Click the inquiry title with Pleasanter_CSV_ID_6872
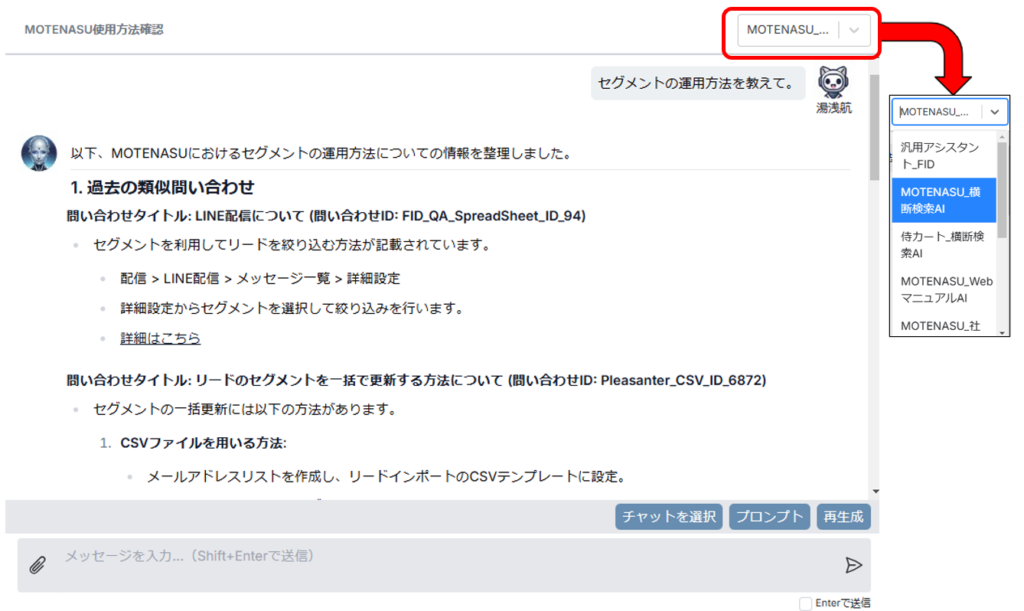The image size is (1024, 611). click(416, 381)
